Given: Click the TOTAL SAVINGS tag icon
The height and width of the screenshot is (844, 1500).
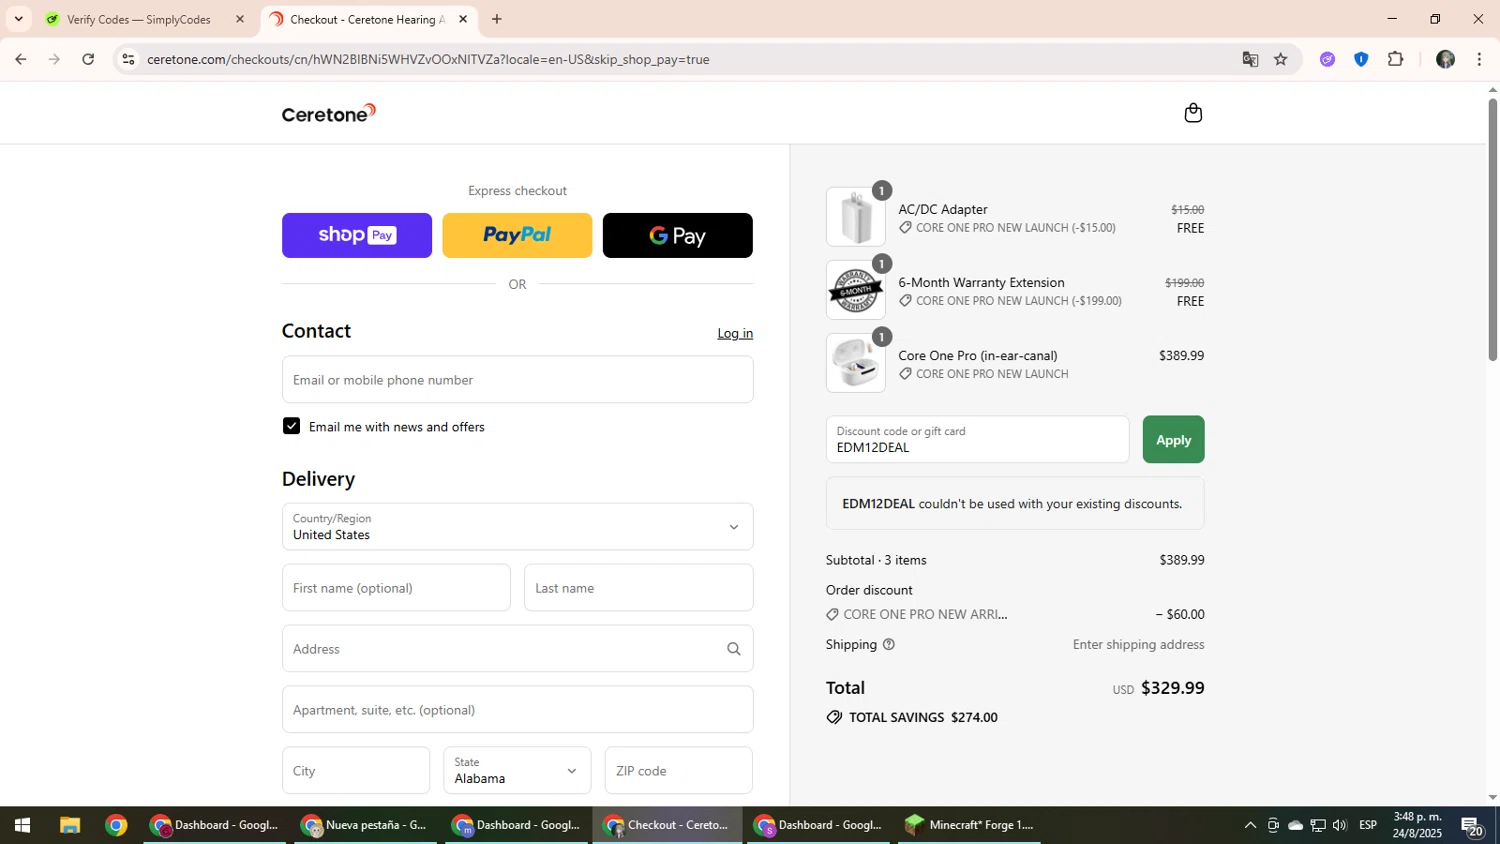Looking at the screenshot, I should (834, 718).
